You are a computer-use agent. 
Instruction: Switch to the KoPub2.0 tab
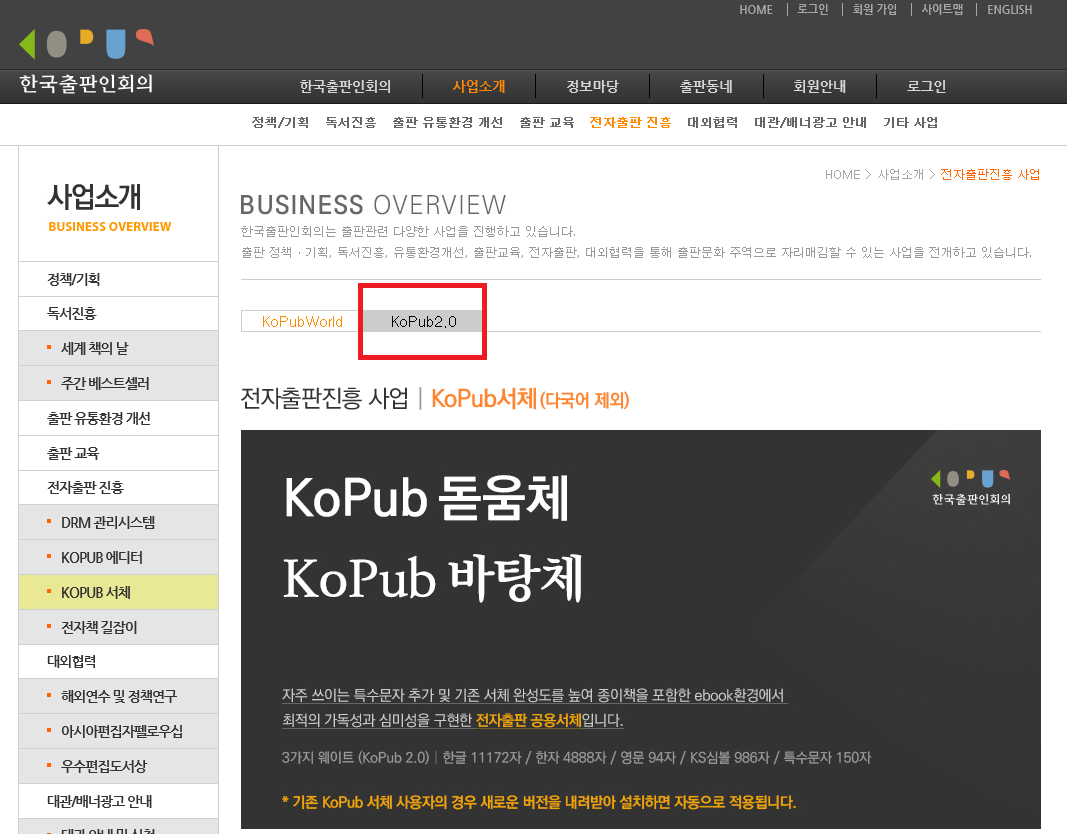[x=423, y=321]
